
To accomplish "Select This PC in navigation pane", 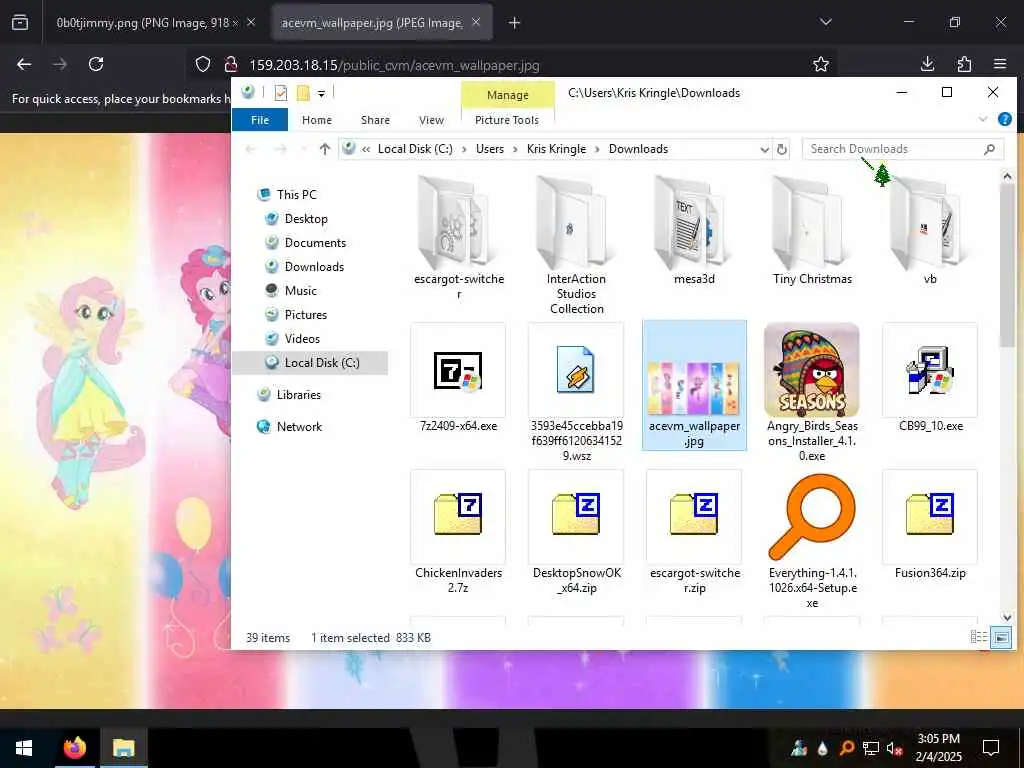I will pyautogui.click(x=296, y=195).
